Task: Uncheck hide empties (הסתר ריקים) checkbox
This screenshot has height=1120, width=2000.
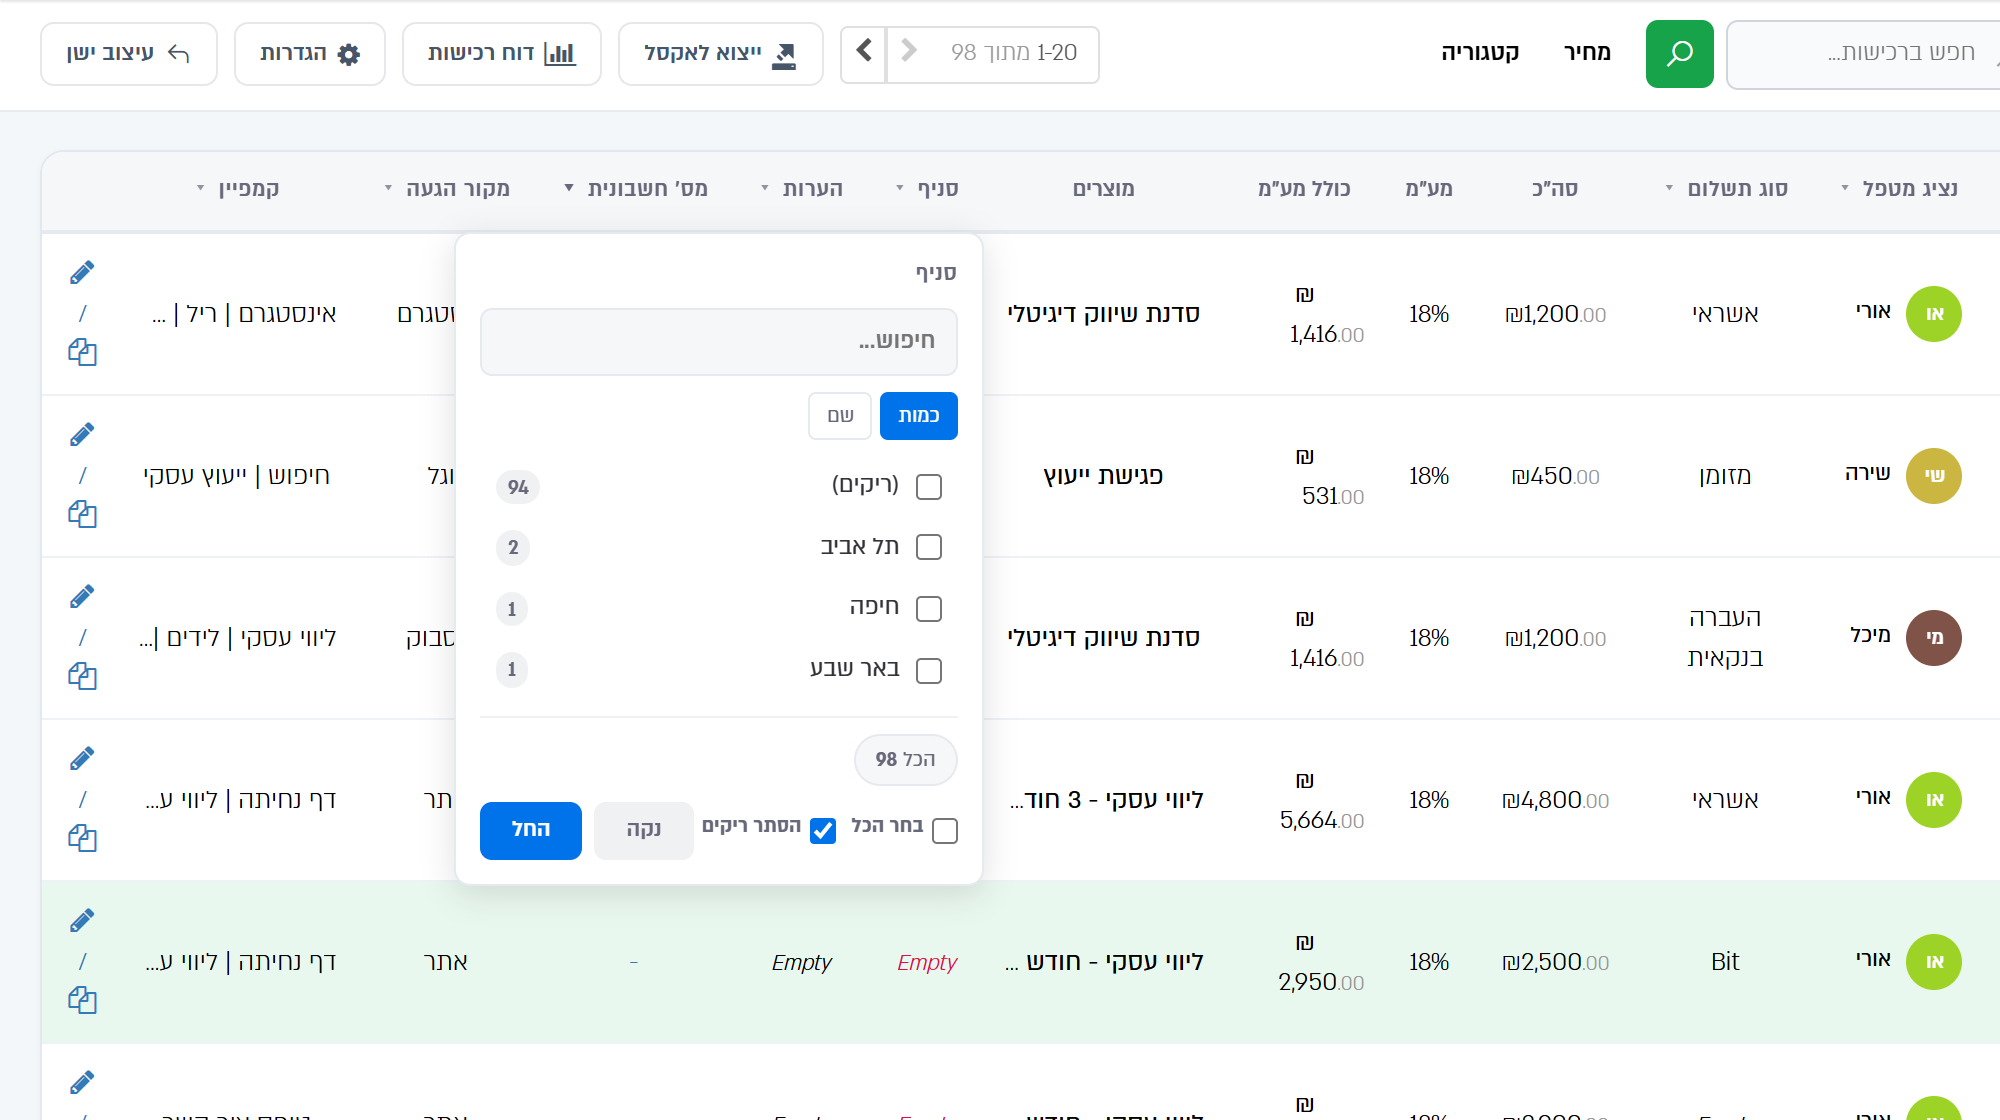Action: click(x=823, y=831)
